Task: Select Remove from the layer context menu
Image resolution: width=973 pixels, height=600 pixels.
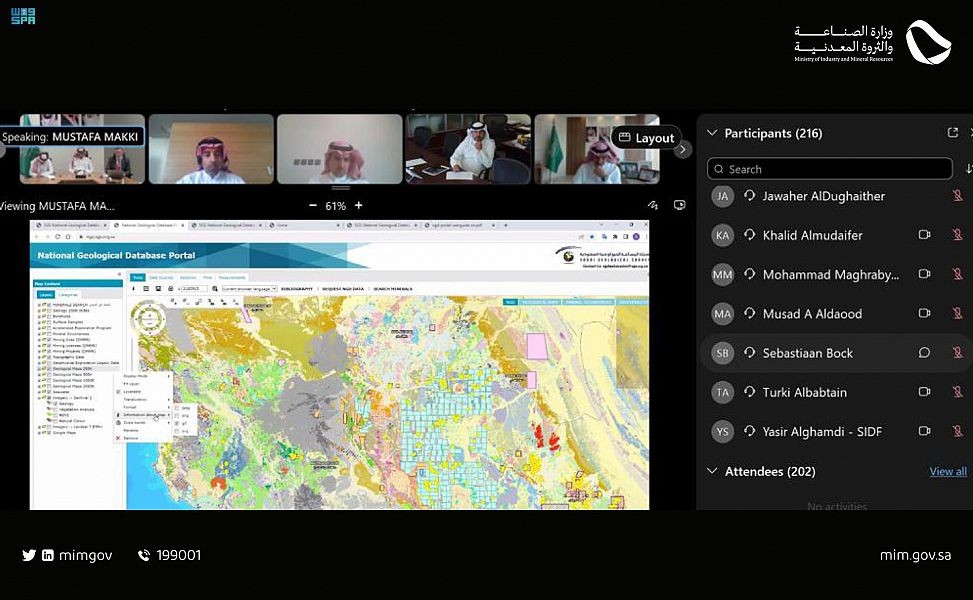Action: pyautogui.click(x=131, y=438)
